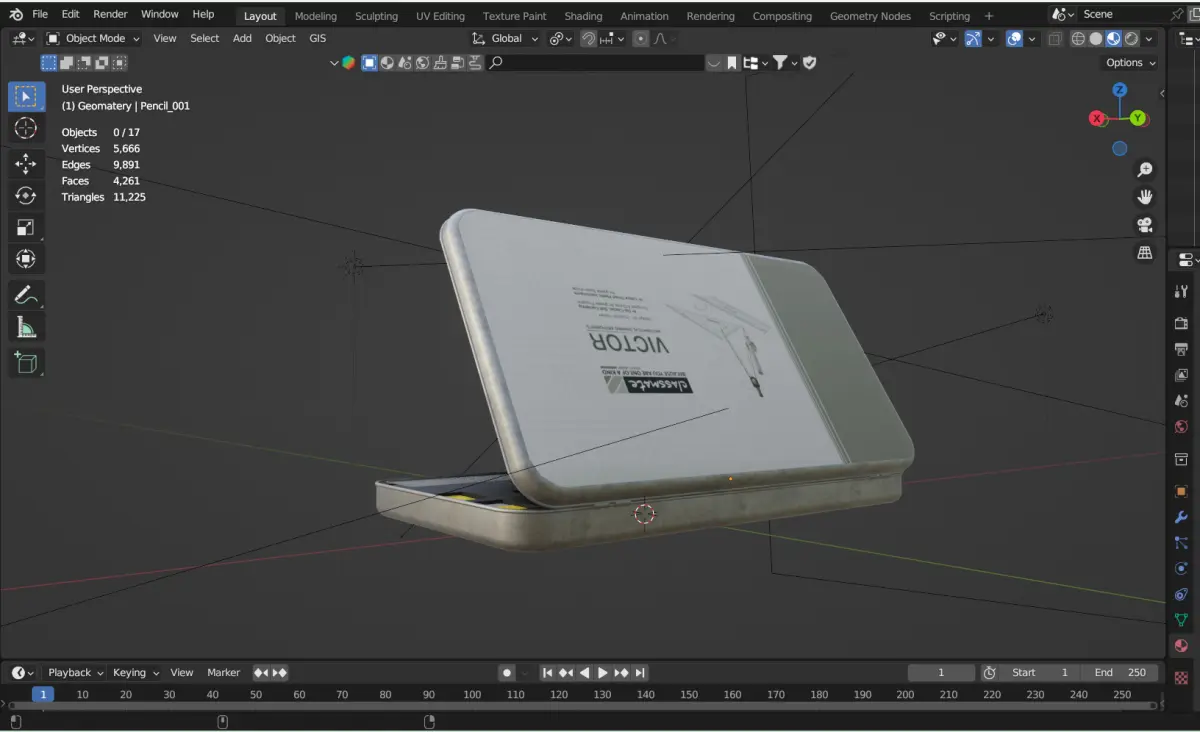
Task: Select the Add Cube tool
Action: pyautogui.click(x=26, y=362)
